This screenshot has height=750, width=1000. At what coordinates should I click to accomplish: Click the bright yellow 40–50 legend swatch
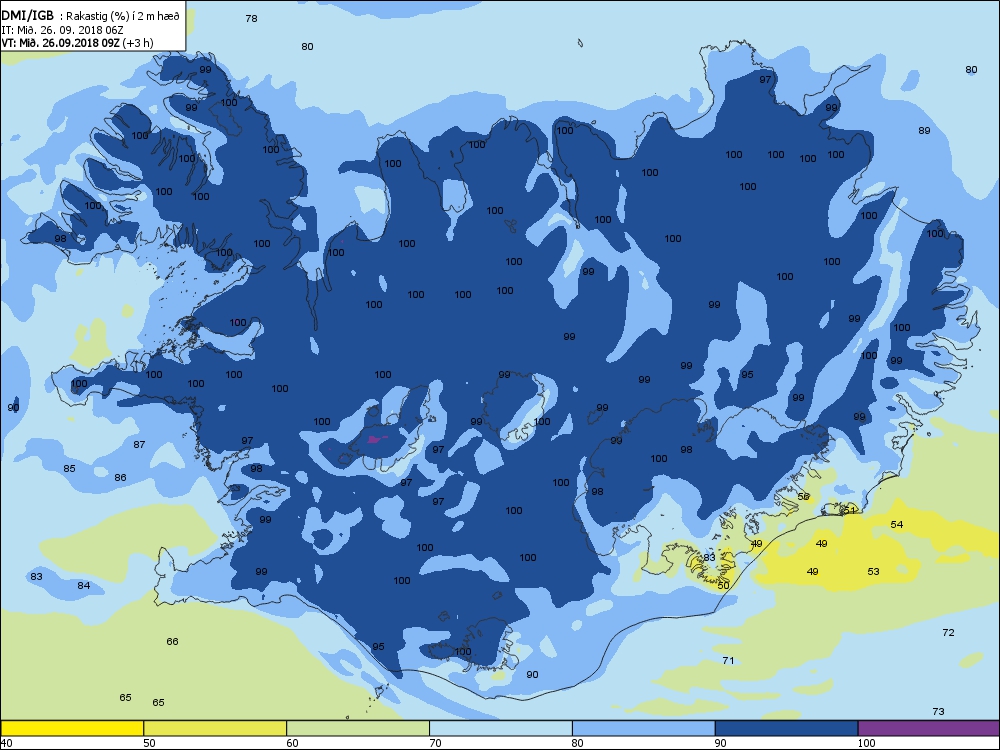click(x=72, y=728)
